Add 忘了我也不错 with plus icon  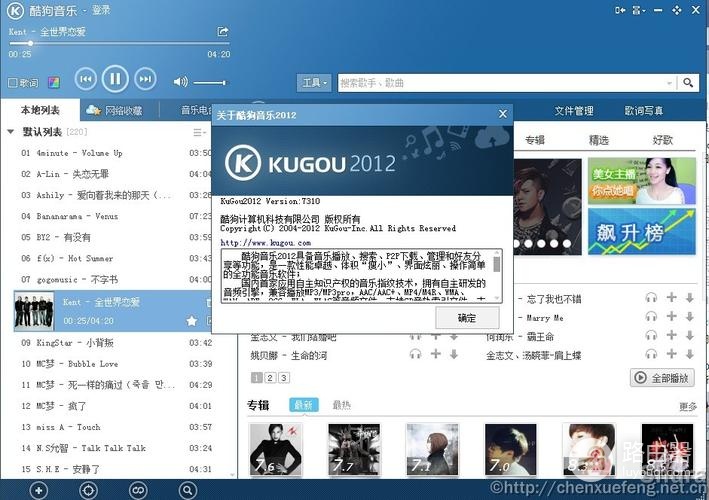pos(671,297)
